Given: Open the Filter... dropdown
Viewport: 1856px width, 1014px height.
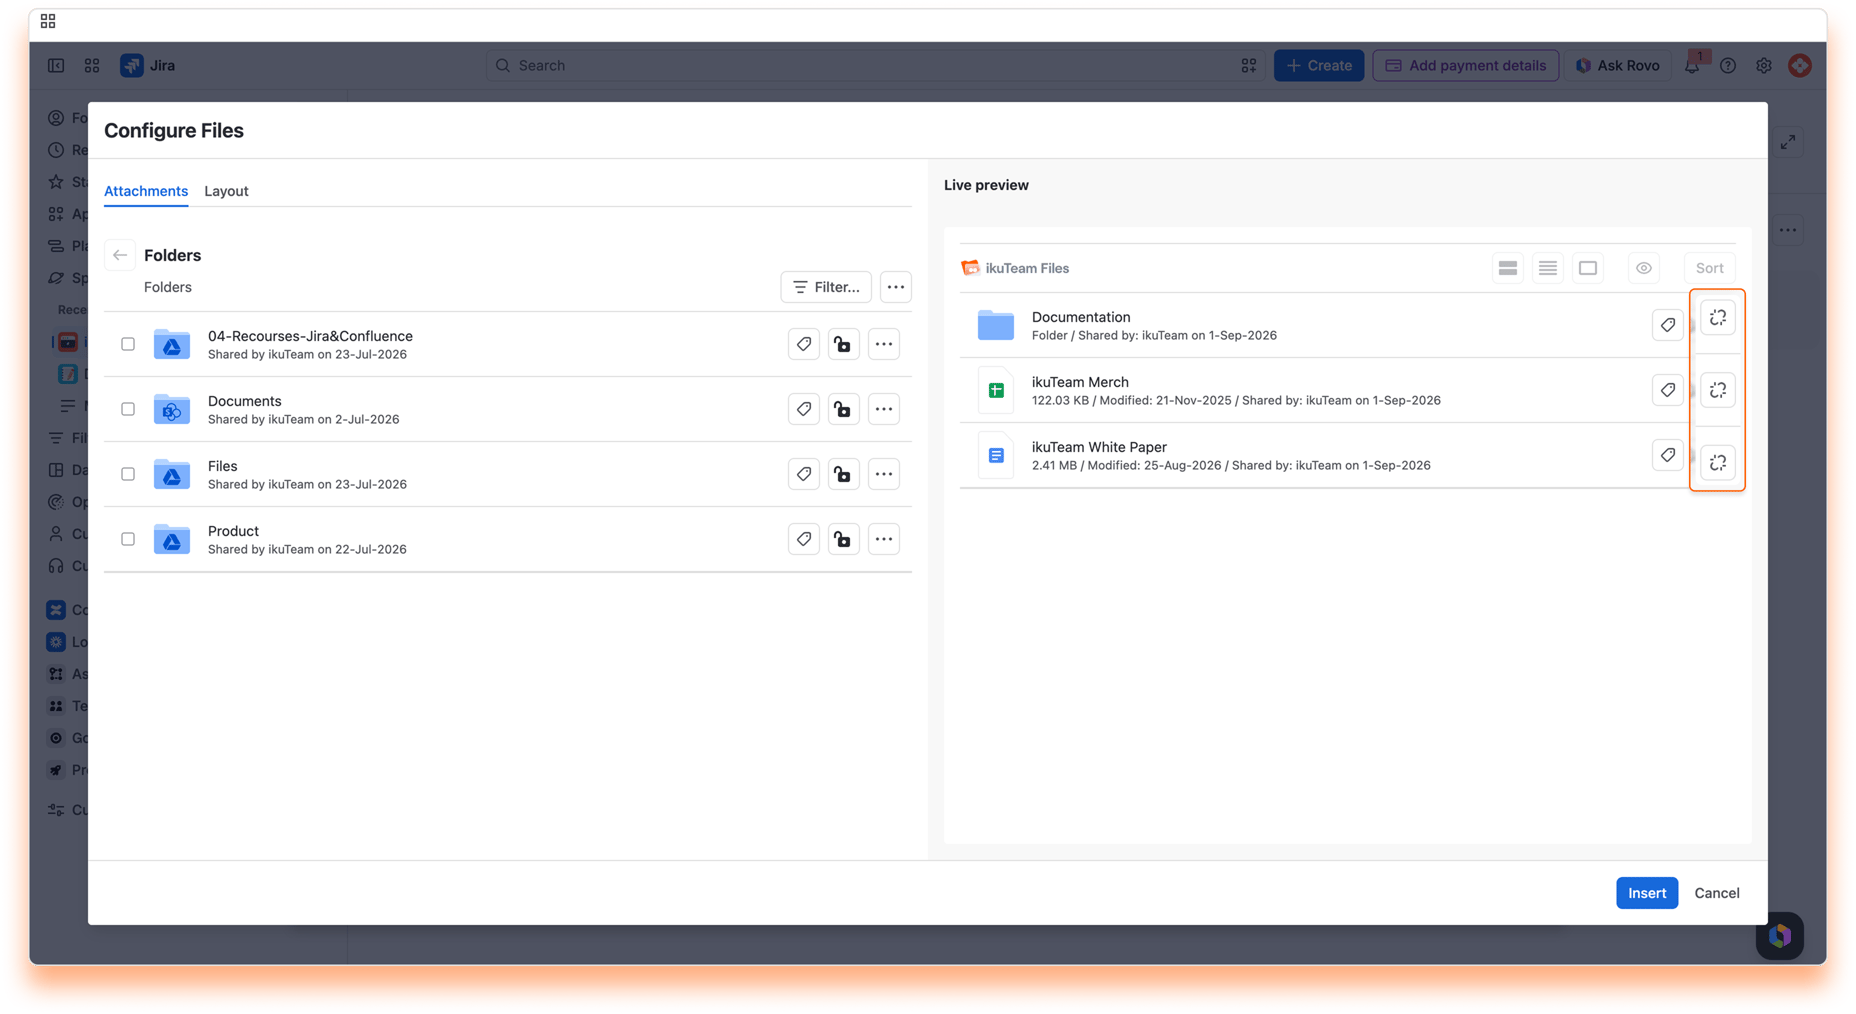Looking at the screenshot, I should click(826, 287).
